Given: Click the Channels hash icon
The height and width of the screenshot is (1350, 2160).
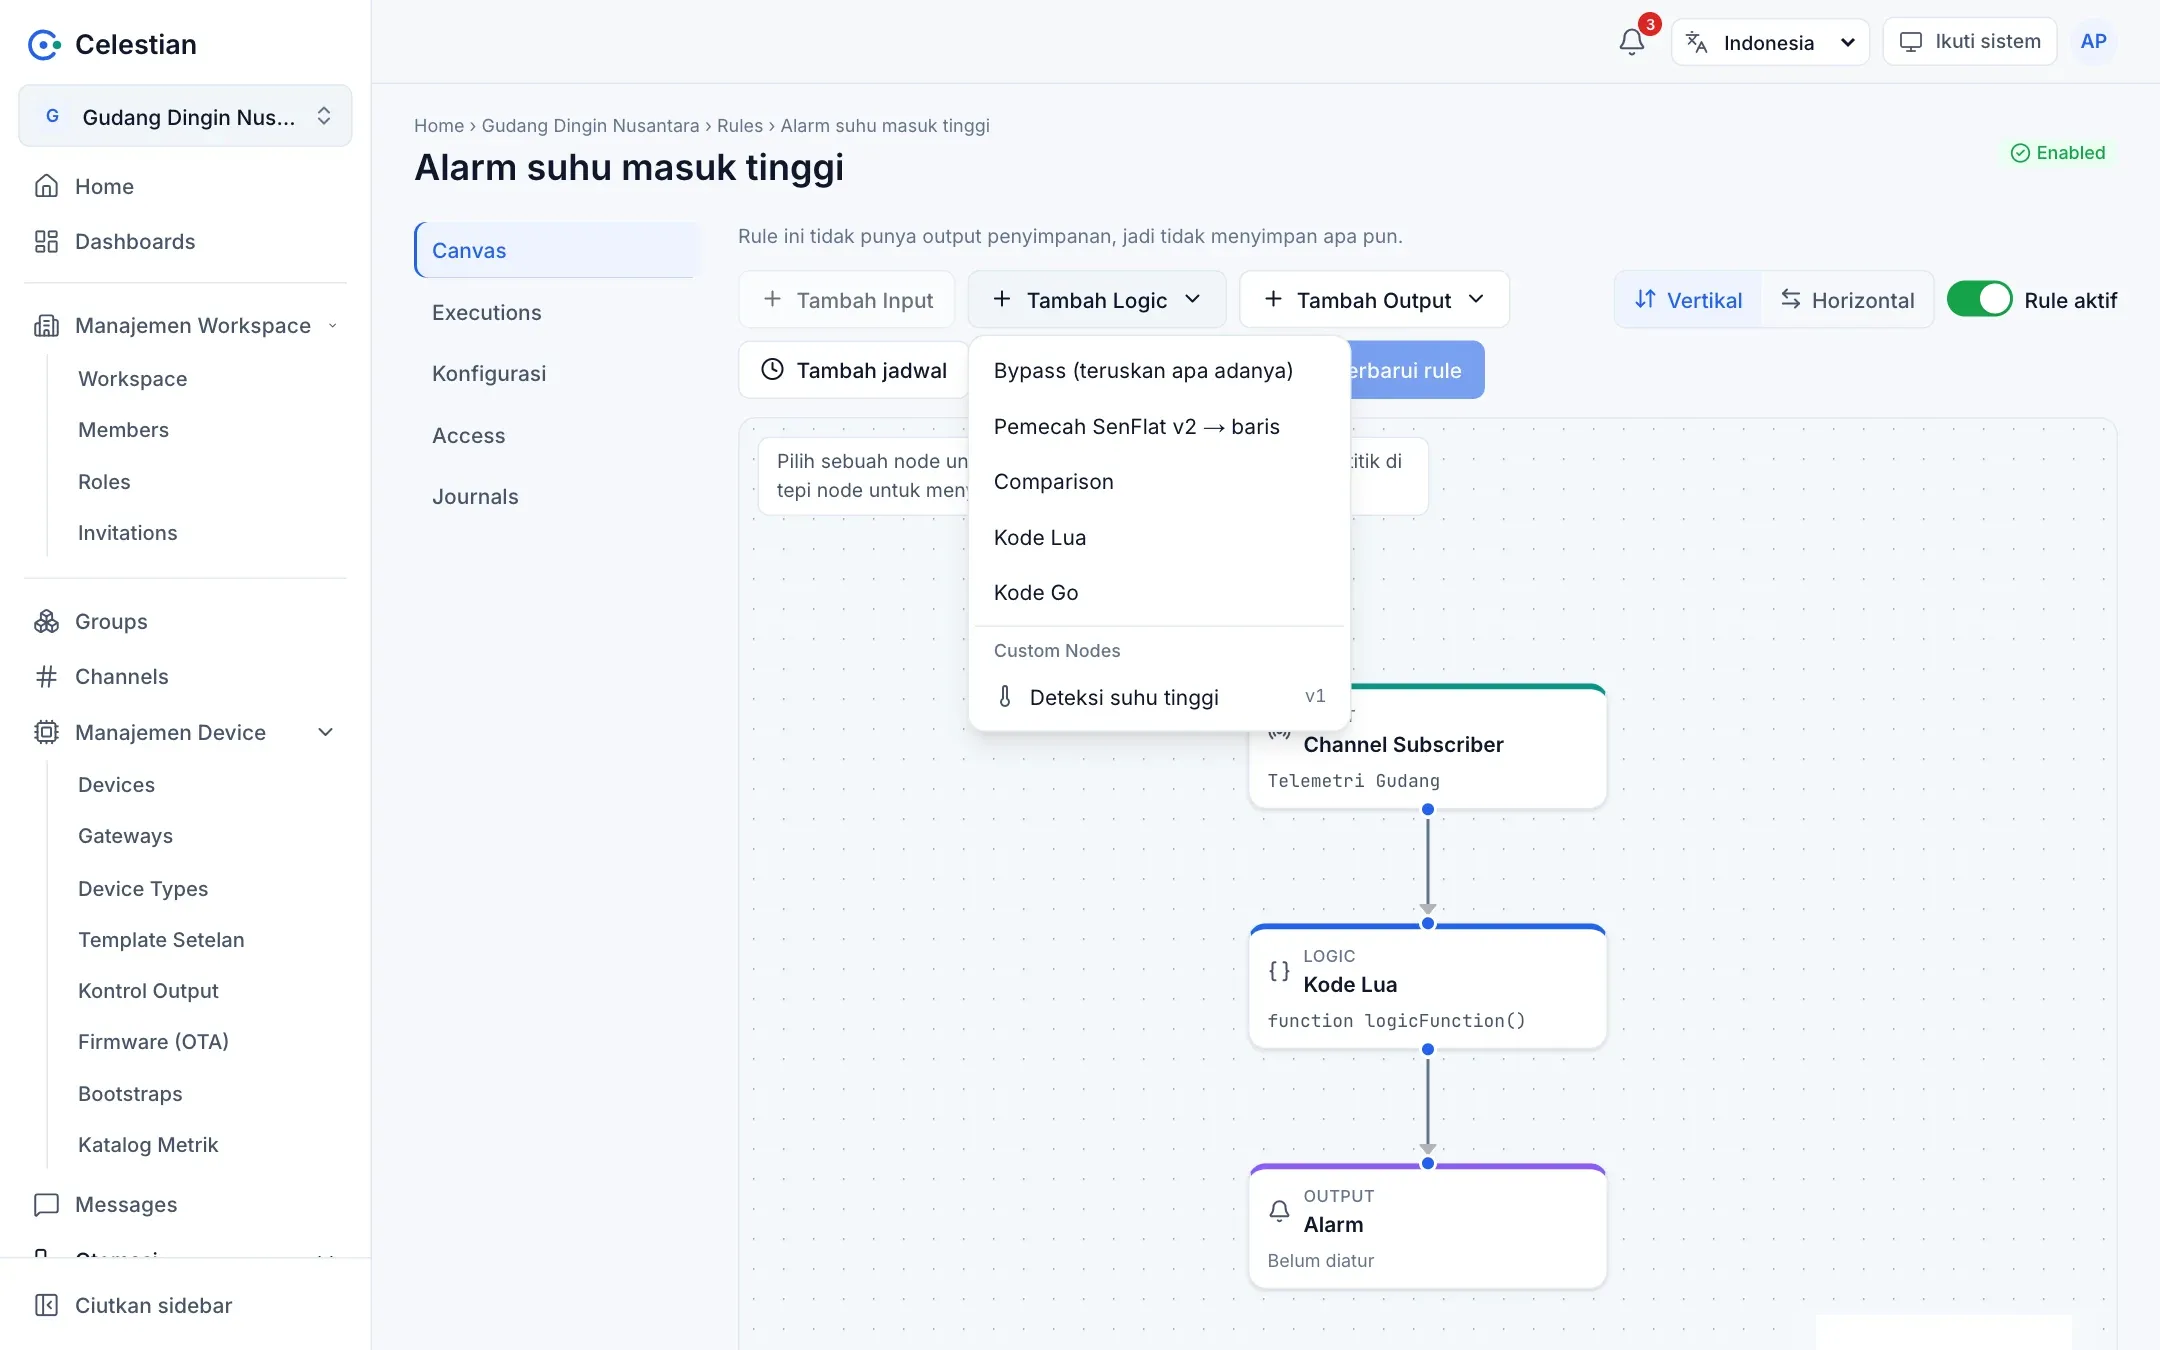Looking at the screenshot, I should pos(46,677).
